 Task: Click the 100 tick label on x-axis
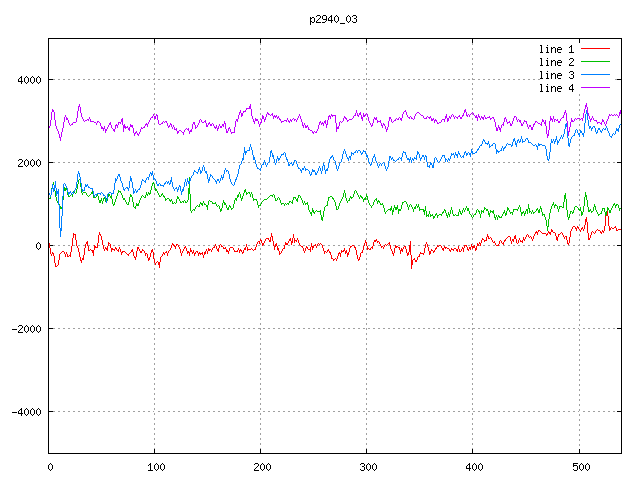coord(155,466)
